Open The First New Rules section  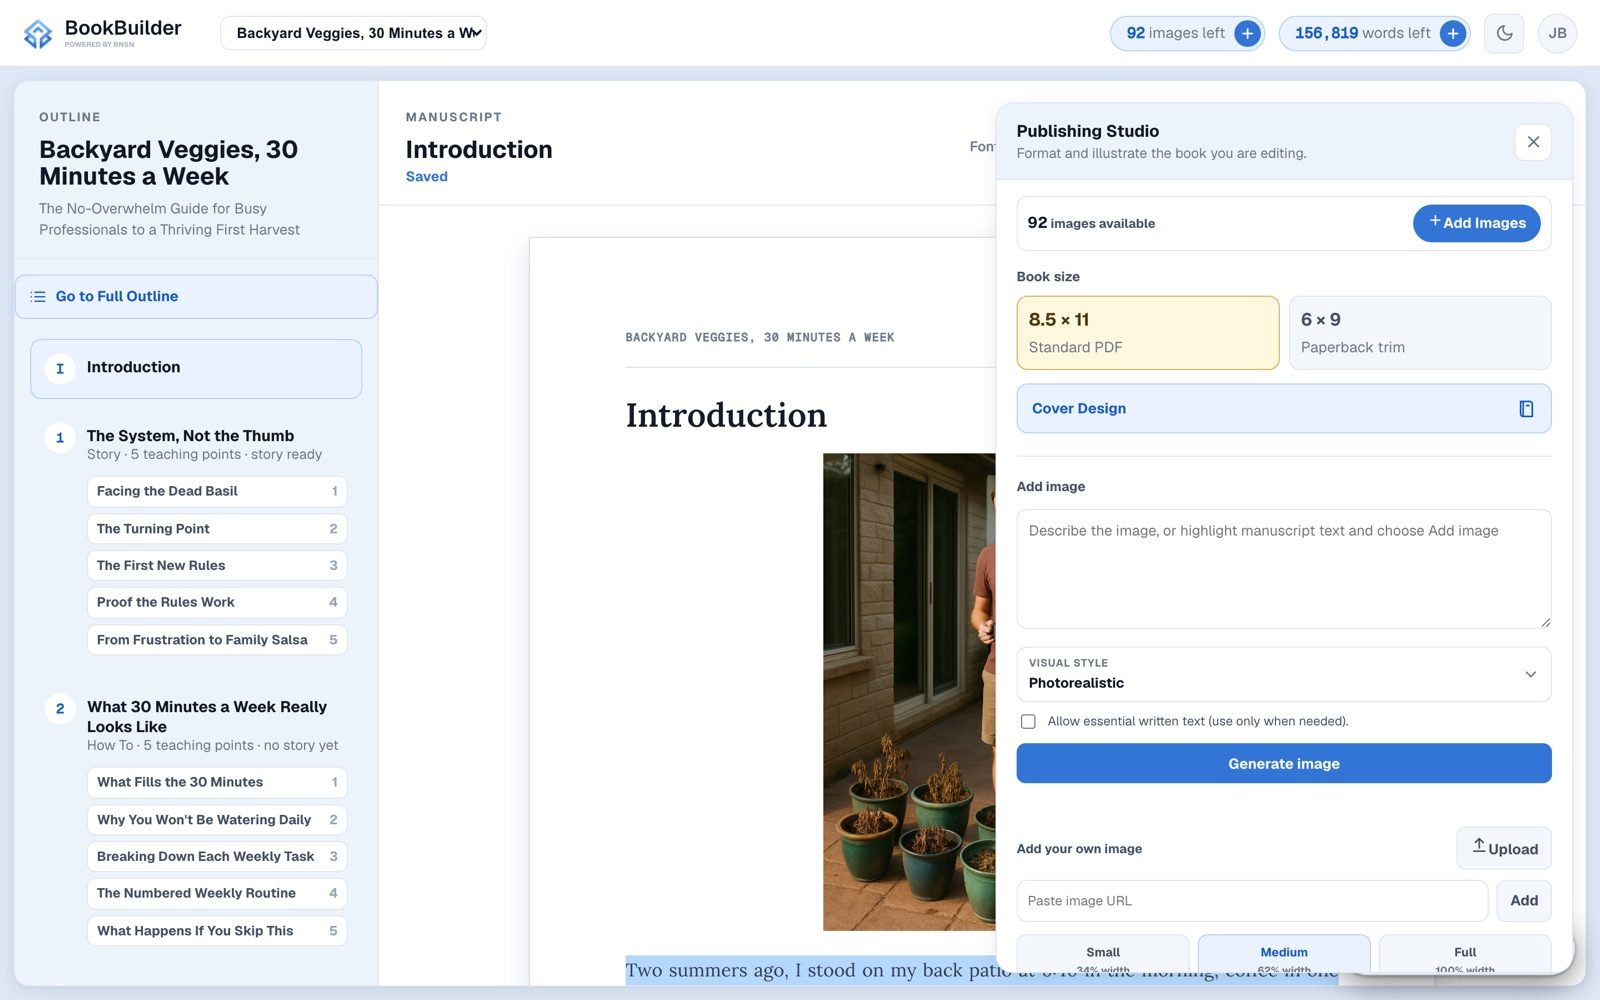[217, 566]
